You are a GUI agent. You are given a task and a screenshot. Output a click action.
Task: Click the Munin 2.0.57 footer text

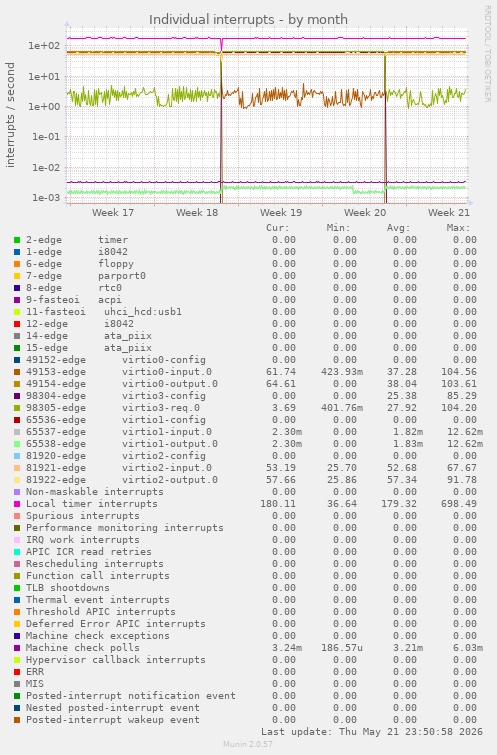coord(248,744)
